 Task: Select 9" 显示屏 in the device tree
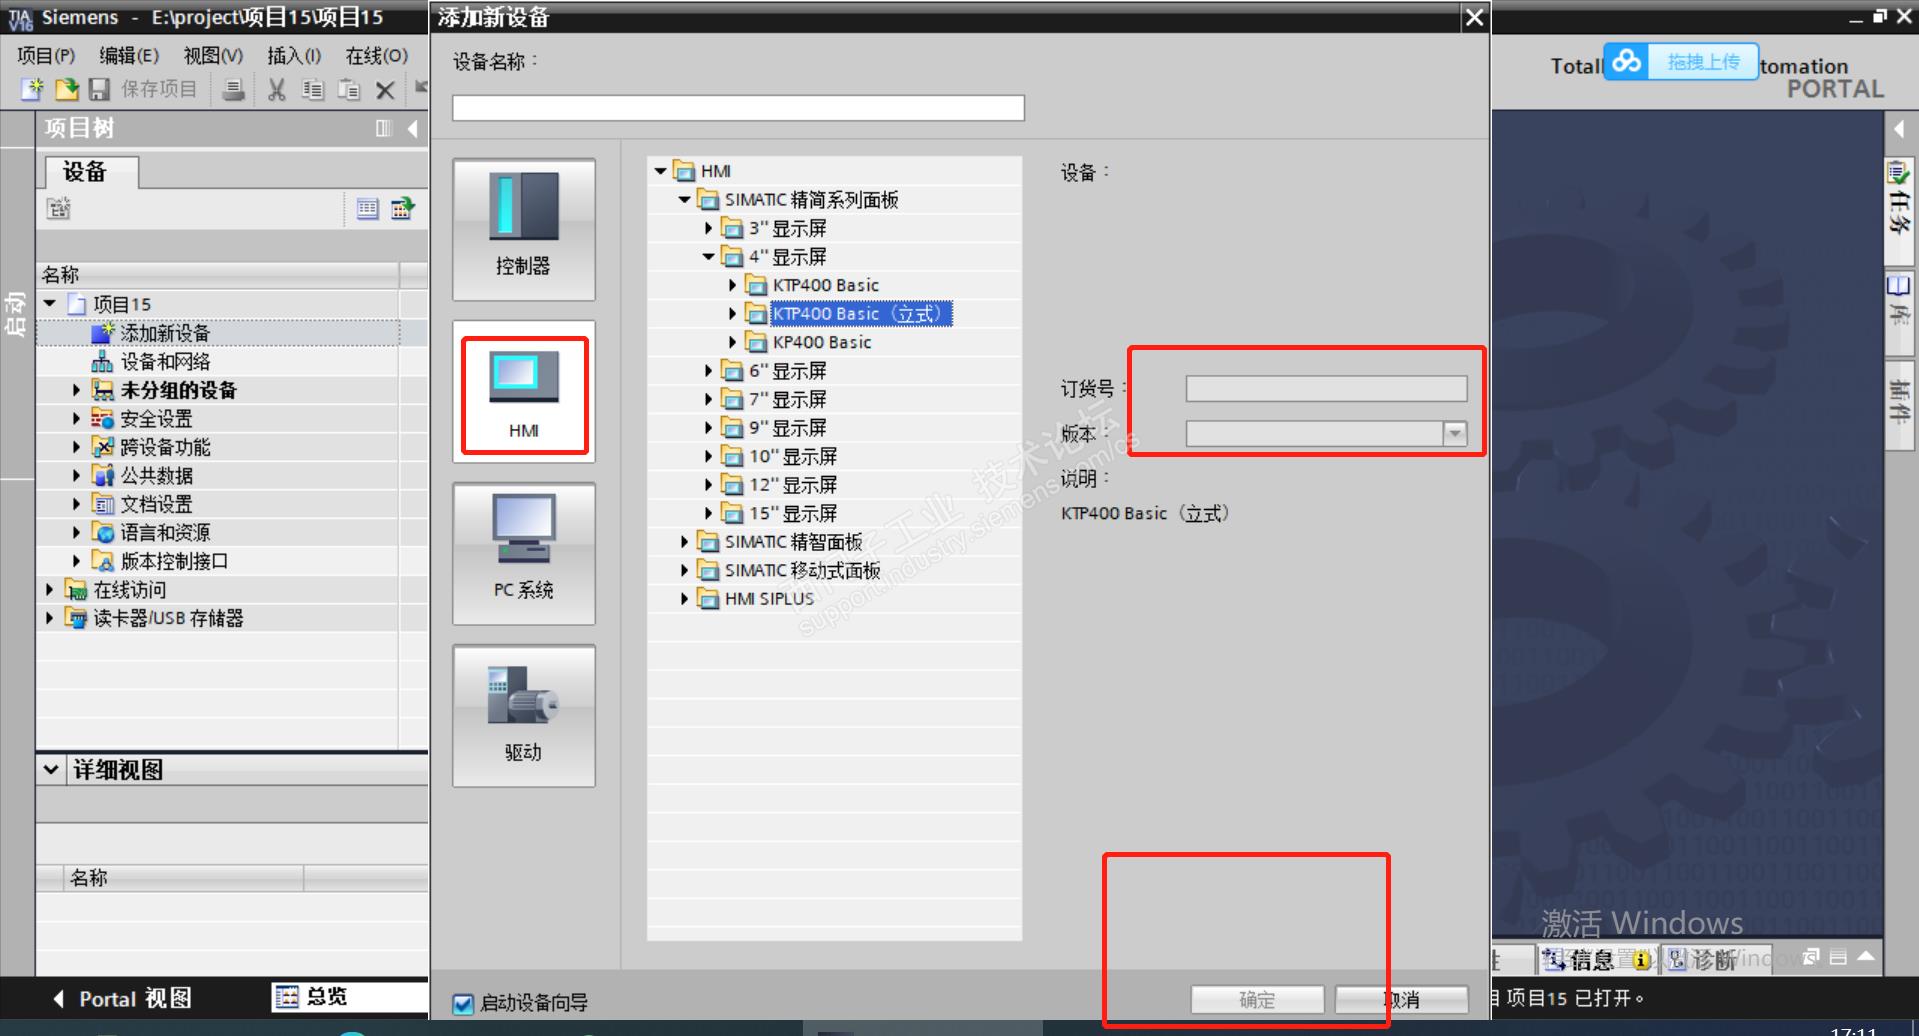point(788,428)
